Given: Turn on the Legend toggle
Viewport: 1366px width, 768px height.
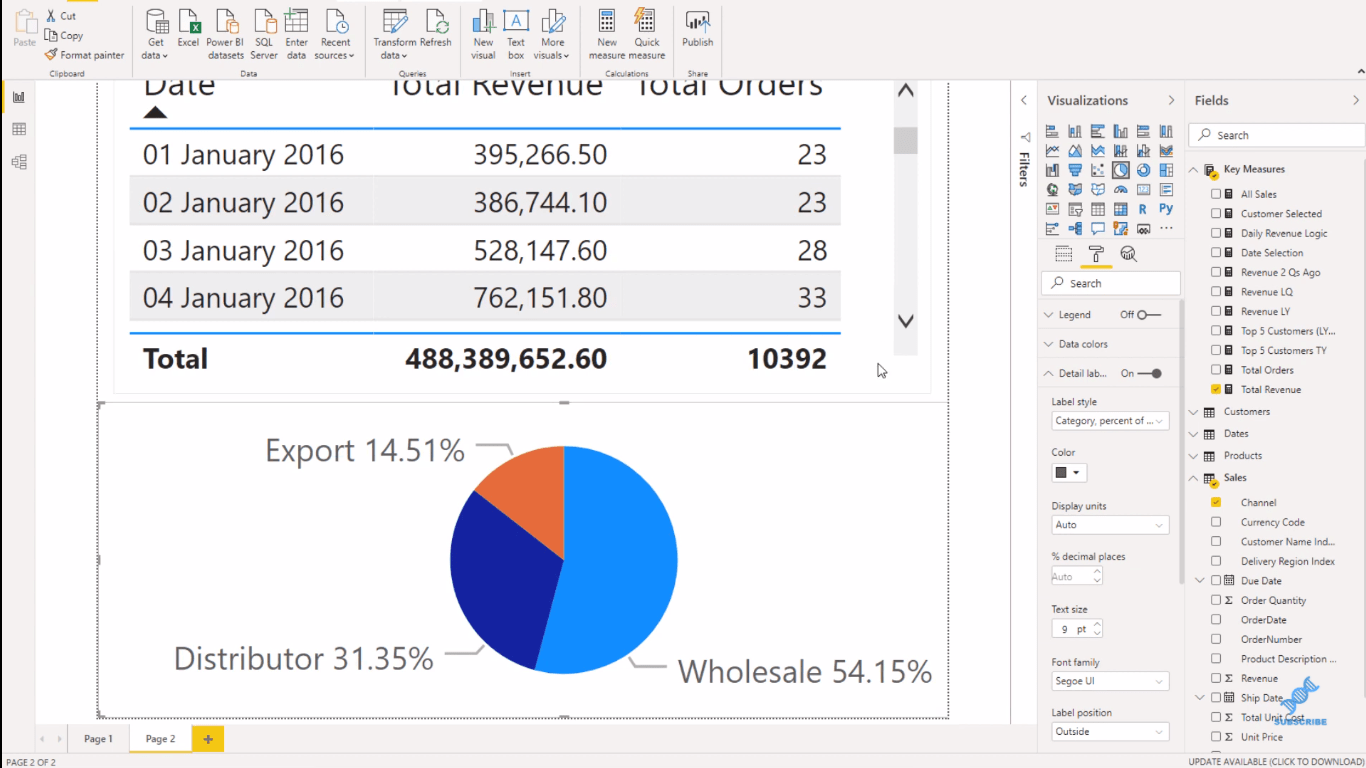Looking at the screenshot, I should coord(1149,315).
